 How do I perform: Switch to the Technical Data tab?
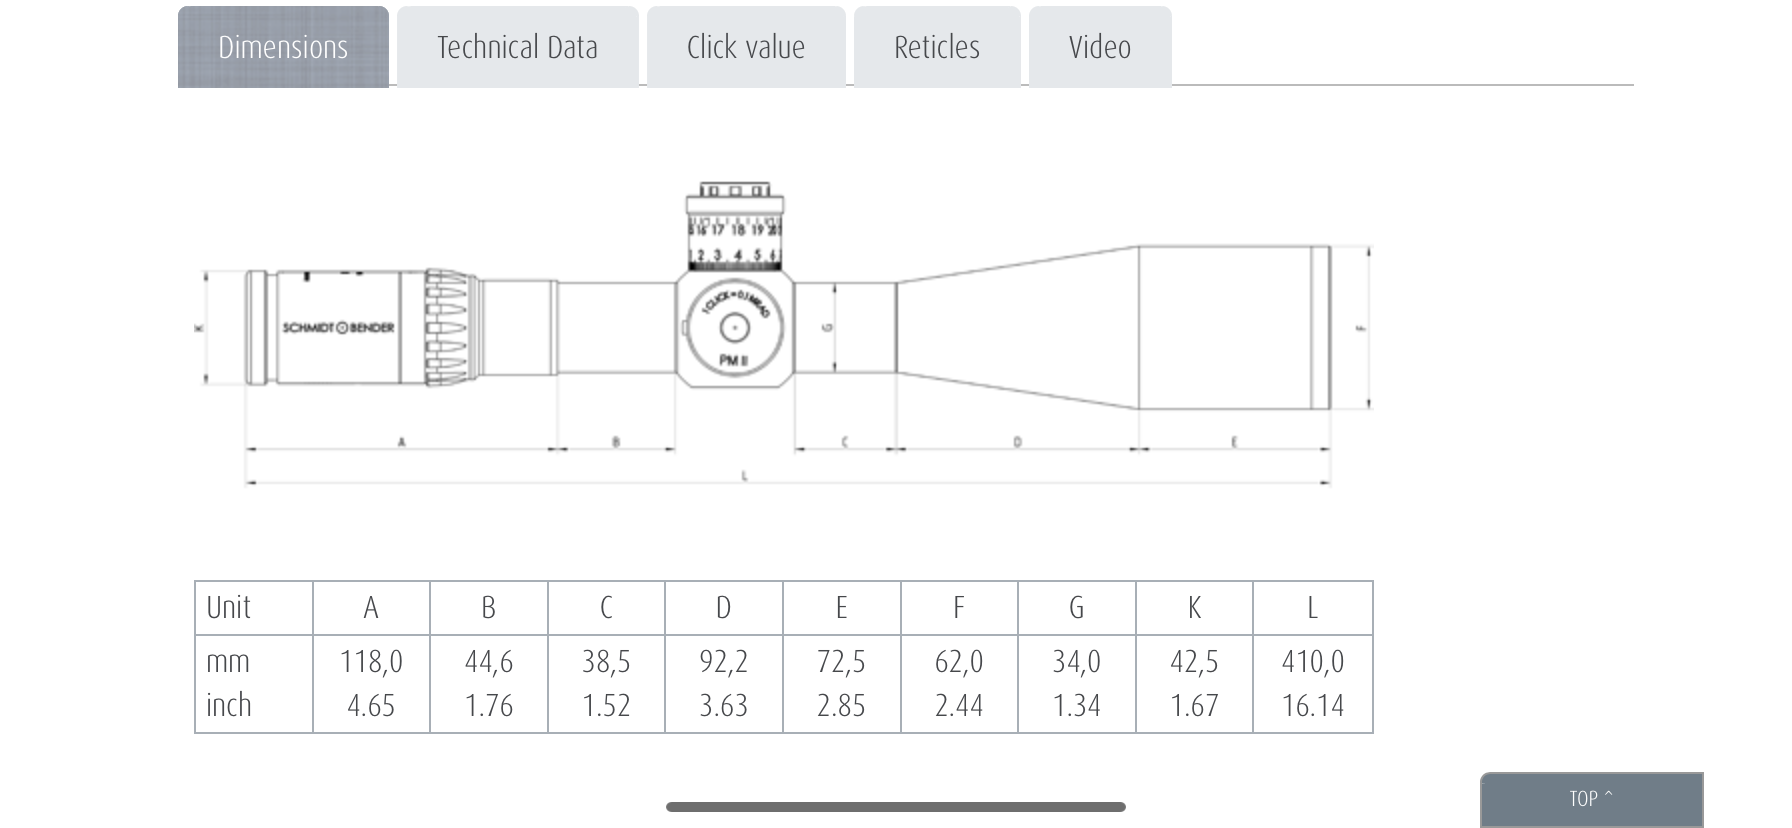point(517,47)
